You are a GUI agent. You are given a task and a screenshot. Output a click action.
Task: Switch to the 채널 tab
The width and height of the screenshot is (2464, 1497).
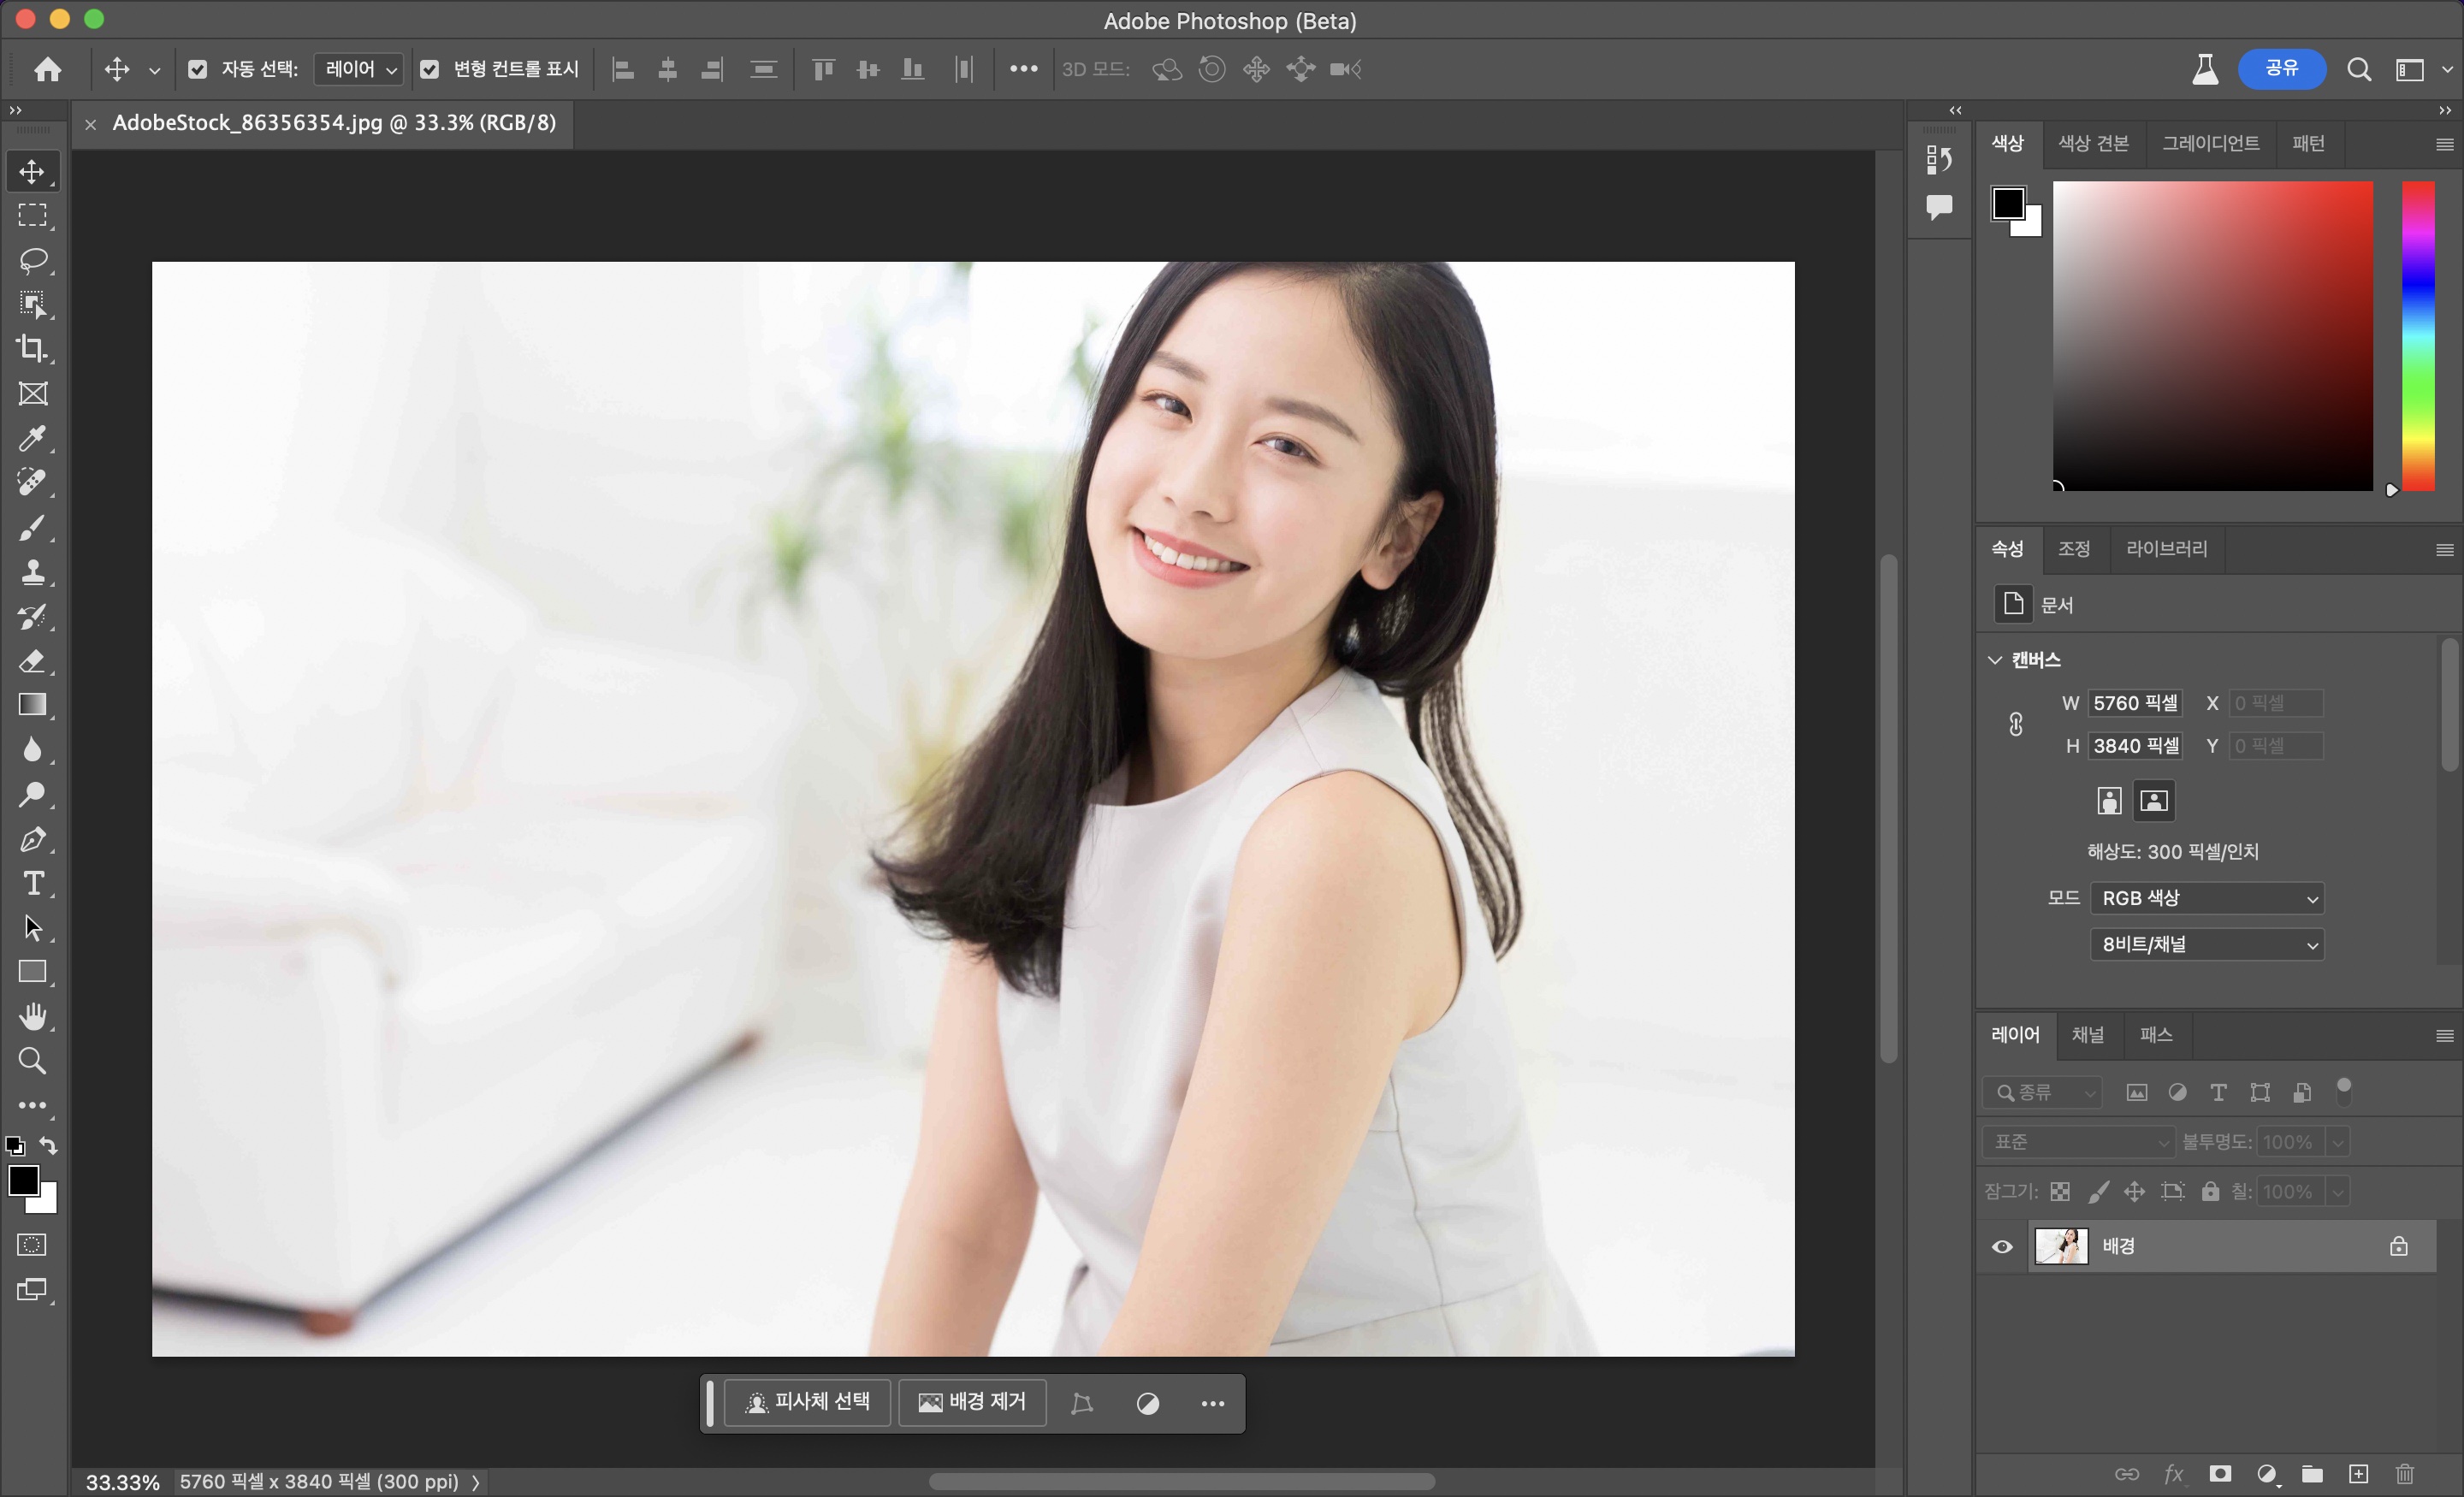pos(2087,1035)
